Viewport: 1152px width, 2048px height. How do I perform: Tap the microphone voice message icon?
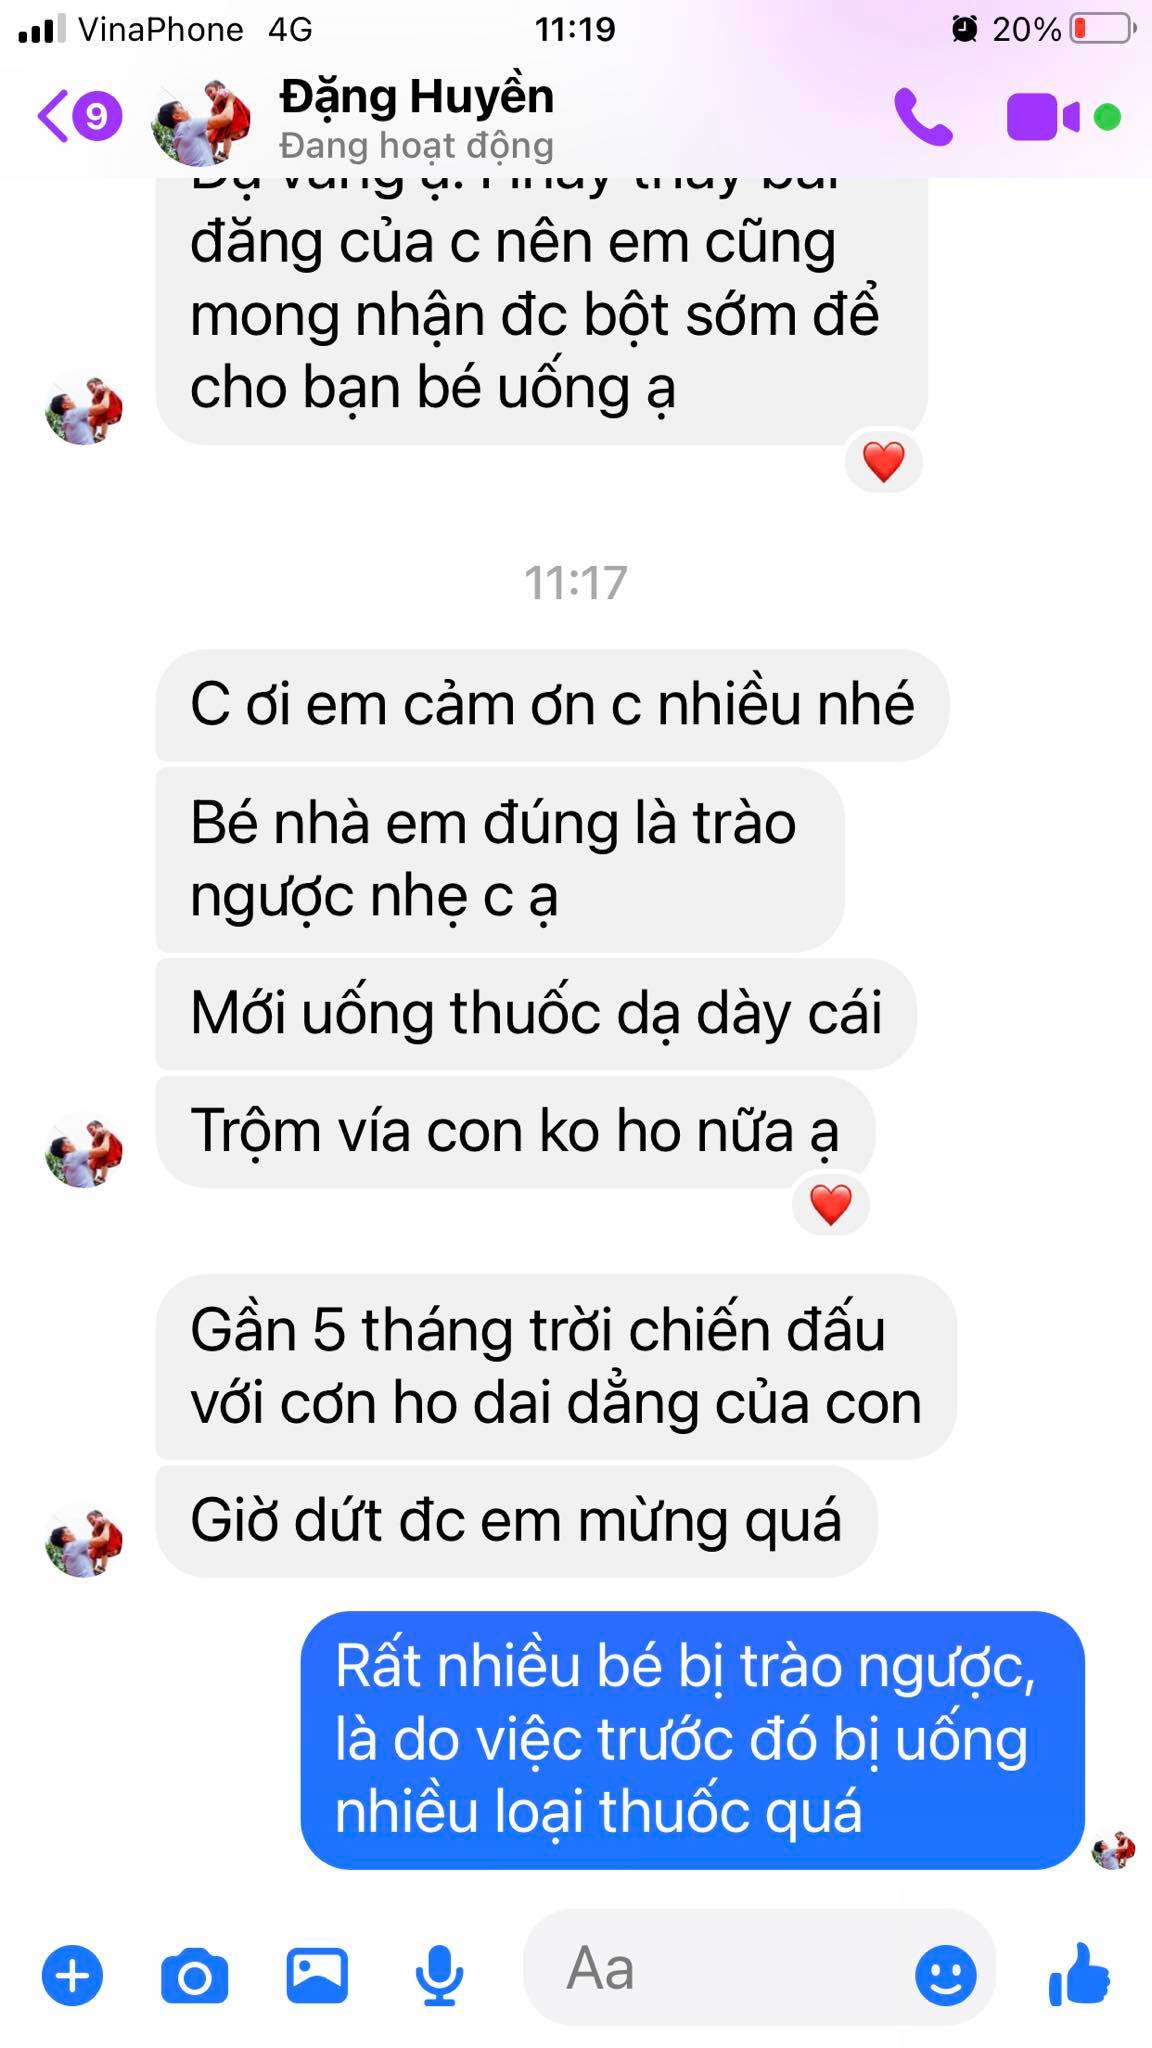439,1975
